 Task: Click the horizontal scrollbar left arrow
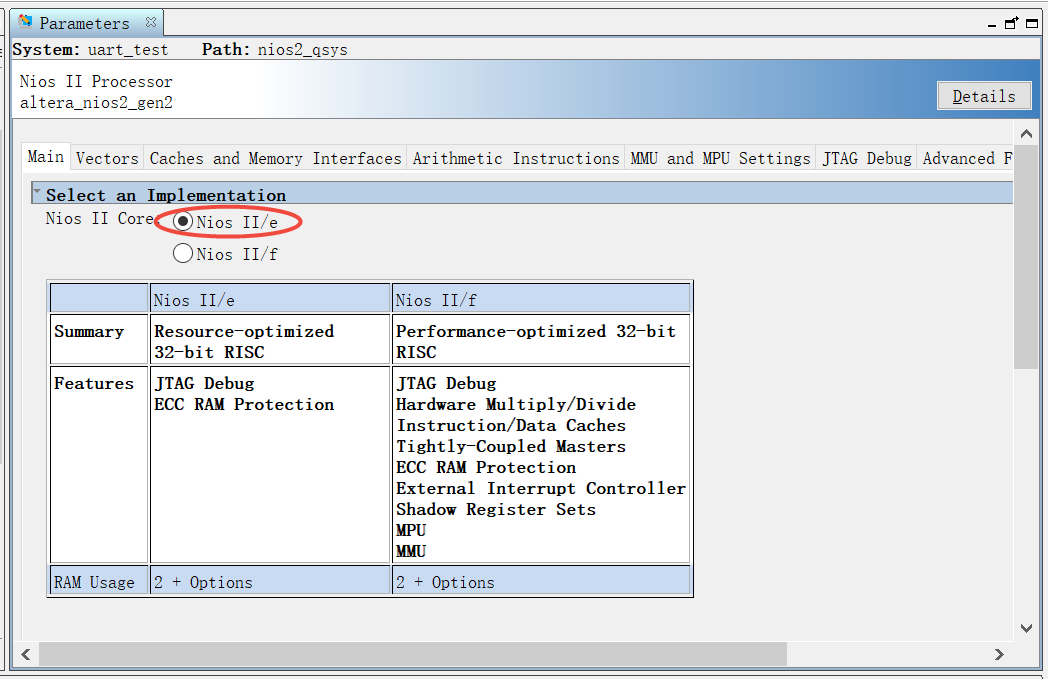26,654
